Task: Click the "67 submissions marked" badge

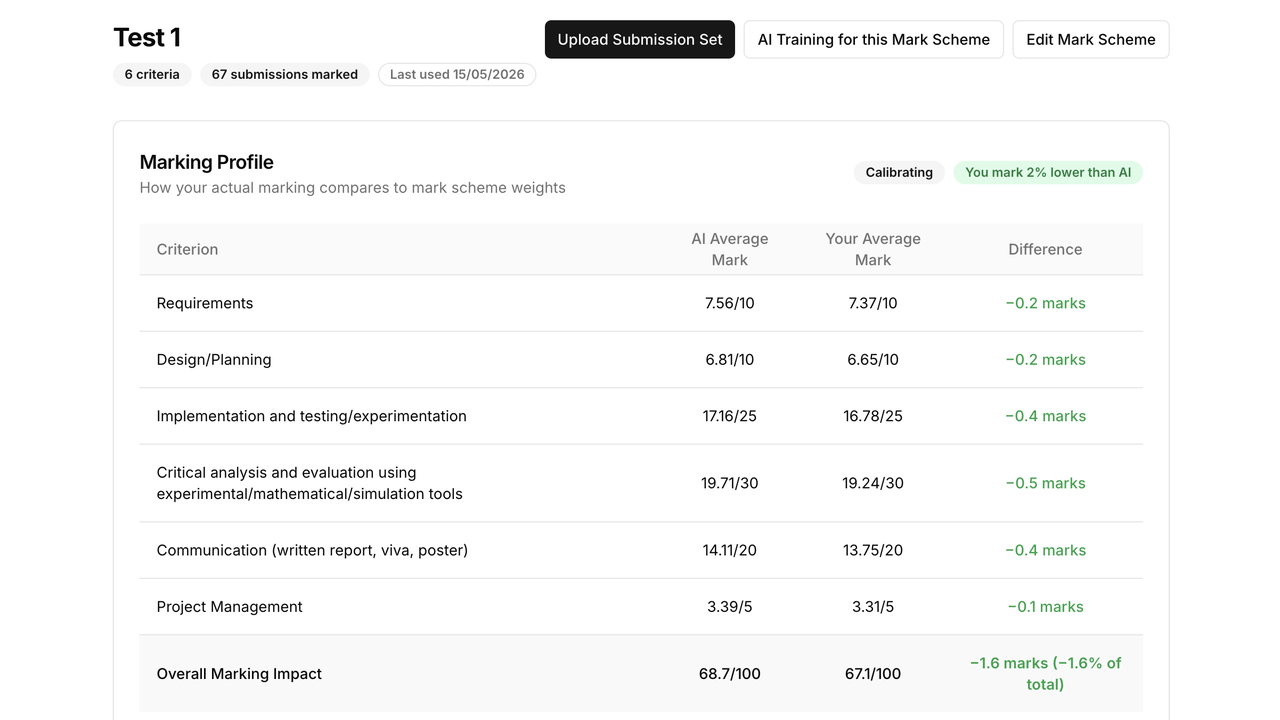Action: (x=285, y=75)
